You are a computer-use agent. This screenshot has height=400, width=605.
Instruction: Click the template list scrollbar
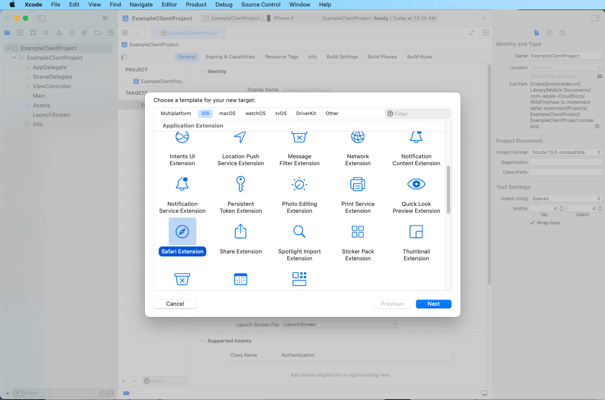[448, 189]
